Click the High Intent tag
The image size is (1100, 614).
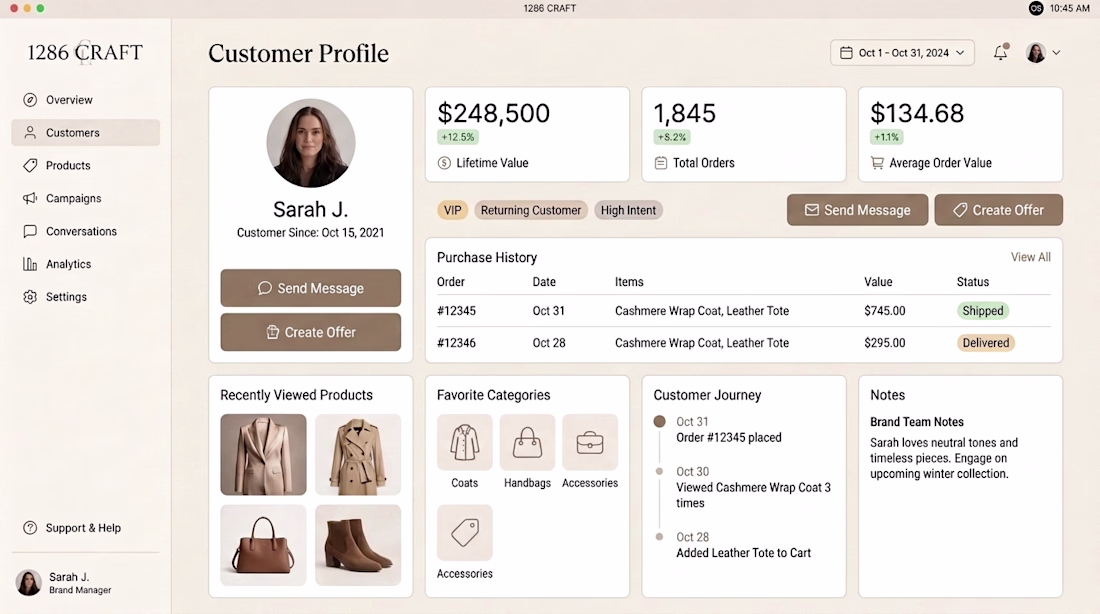tap(628, 211)
